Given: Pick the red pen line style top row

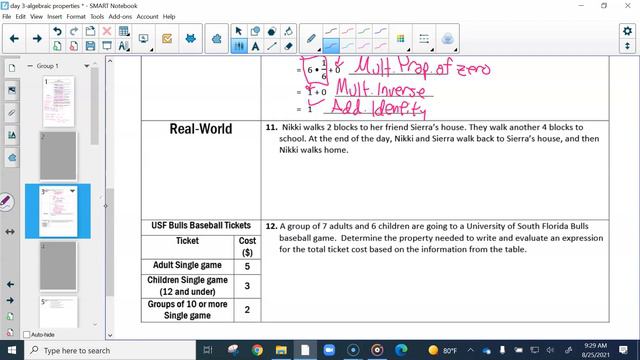Looking at the screenshot, I should (x=347, y=31).
